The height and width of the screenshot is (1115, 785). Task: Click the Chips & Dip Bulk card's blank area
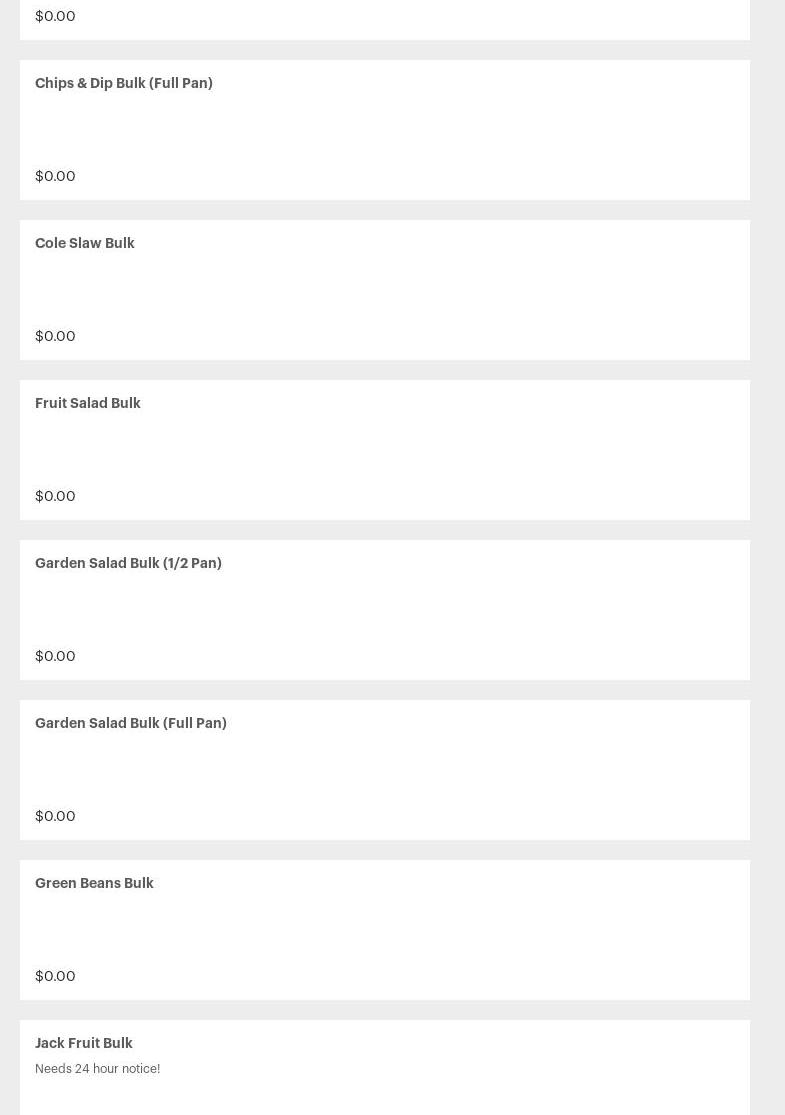click(385, 130)
